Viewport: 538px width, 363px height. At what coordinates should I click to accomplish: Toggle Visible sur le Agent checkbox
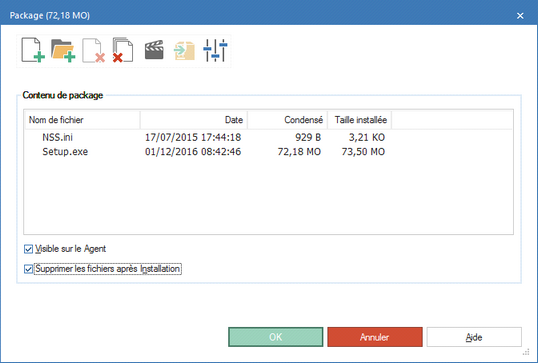[28, 249]
